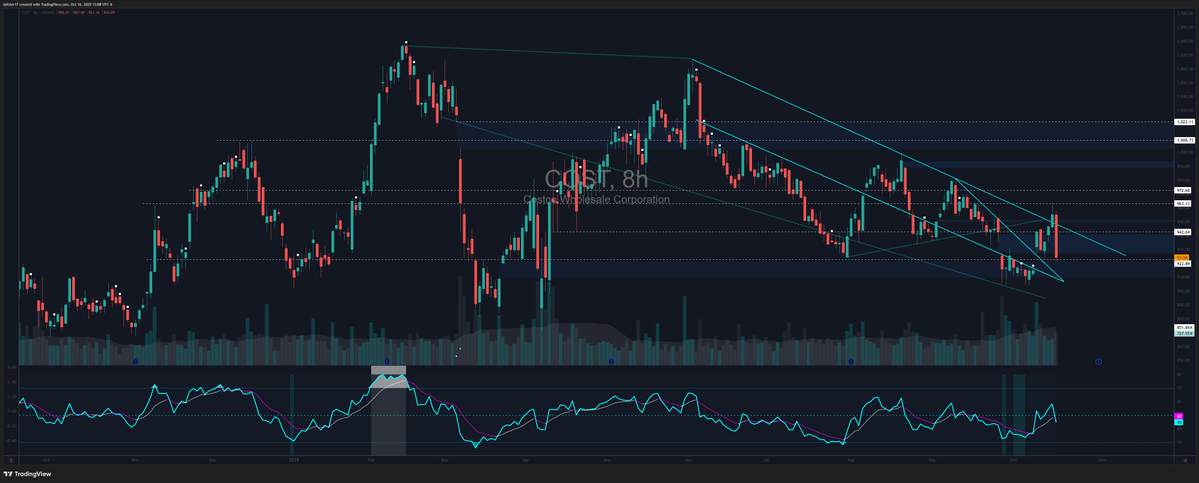Click the 942.64 price level label
Screen dimensions: 1199x483
(1183, 232)
